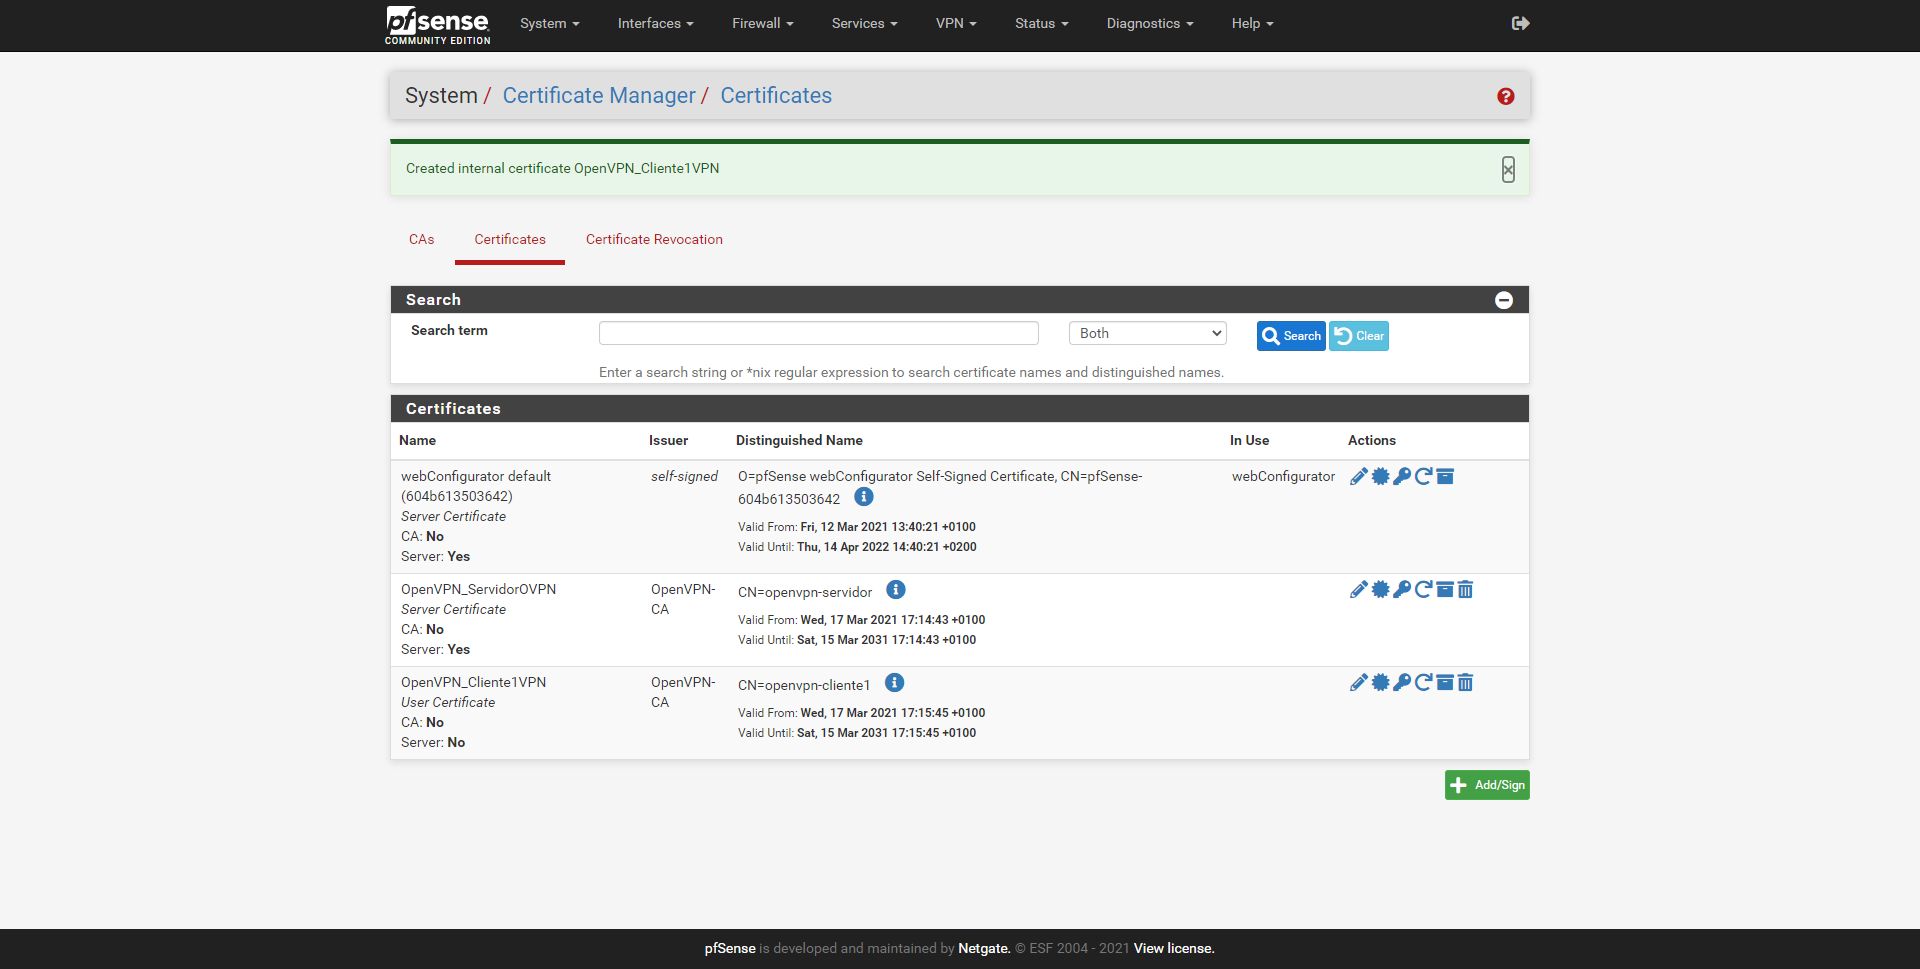Log out using the top-right exit icon
The image size is (1920, 969).
click(1520, 23)
